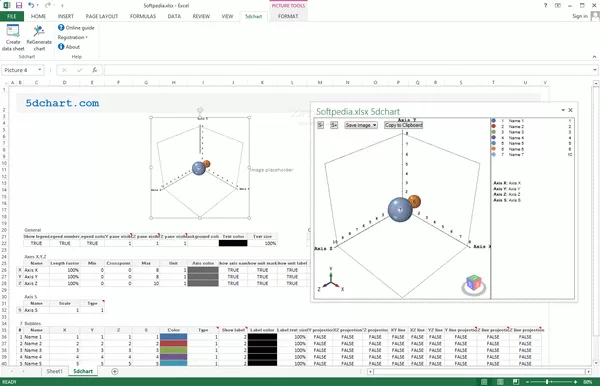Switch to the HOME ribbon tab
This screenshot has height=386, width=600.
point(38,16)
